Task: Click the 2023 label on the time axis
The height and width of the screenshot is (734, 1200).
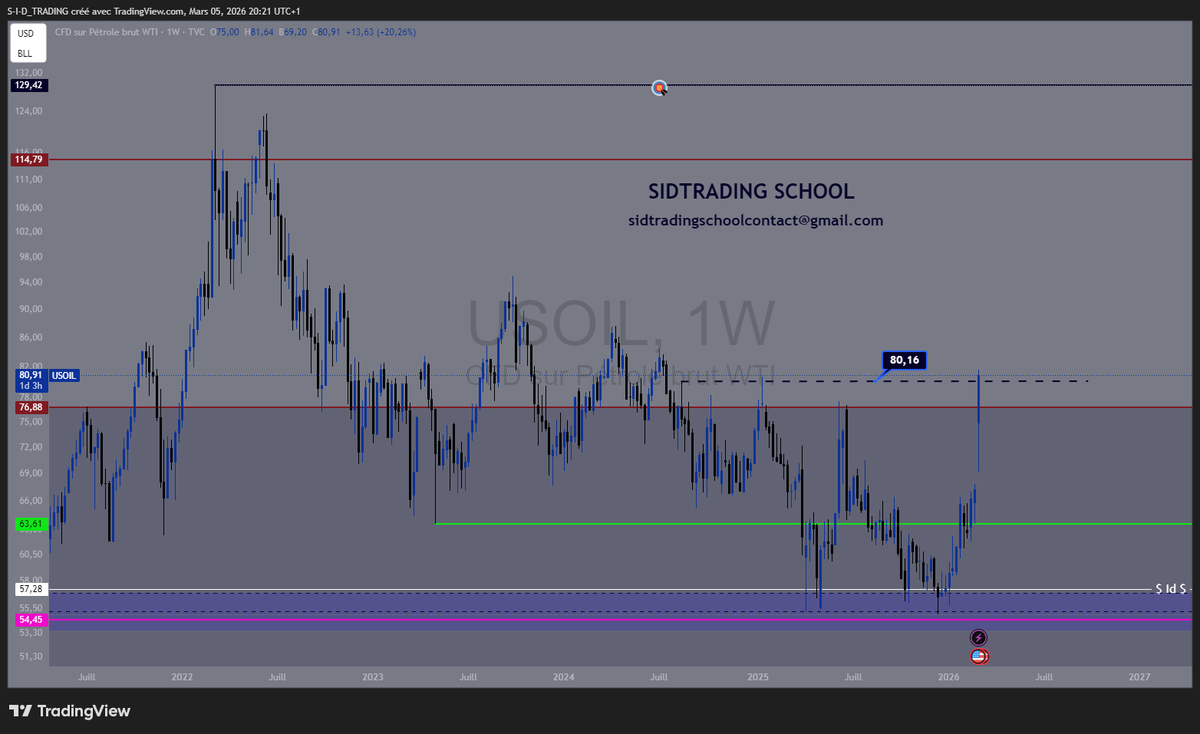Action: (x=373, y=677)
